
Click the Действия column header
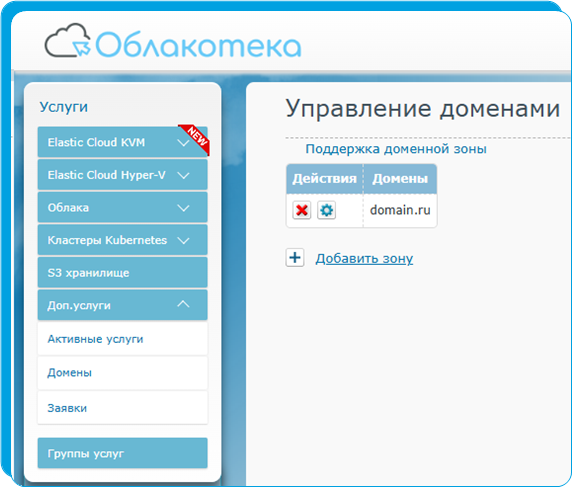pyautogui.click(x=324, y=179)
